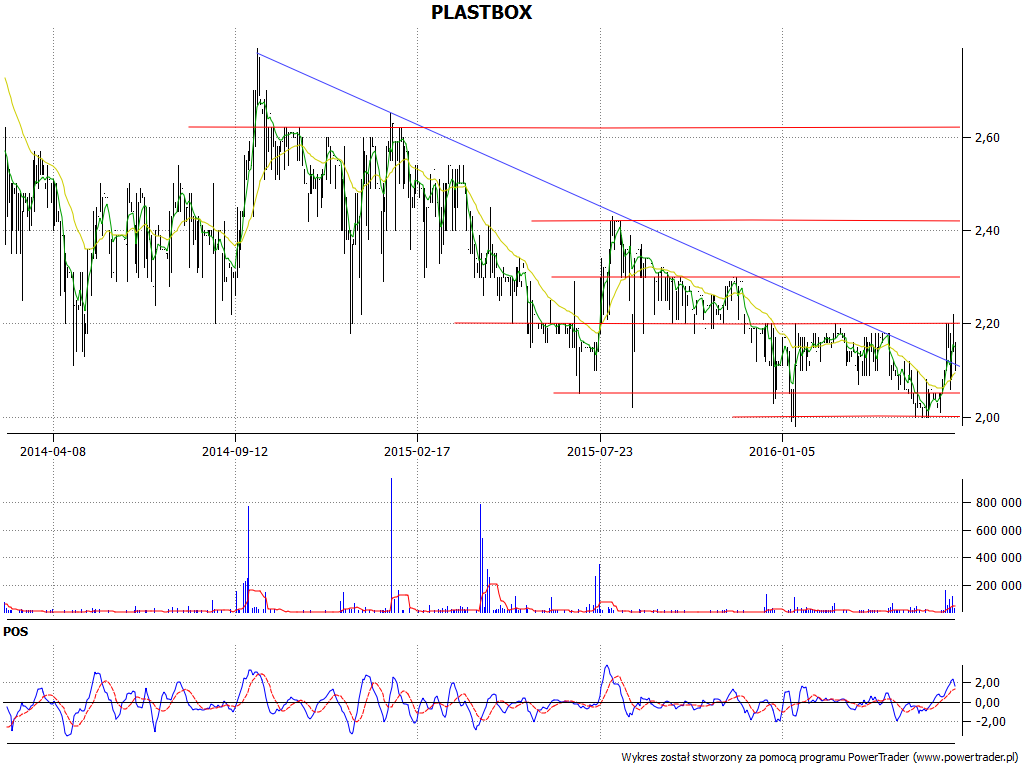Click the PowerTrader credit text in the footer
The height and width of the screenshot is (768, 1024).
(x=820, y=758)
